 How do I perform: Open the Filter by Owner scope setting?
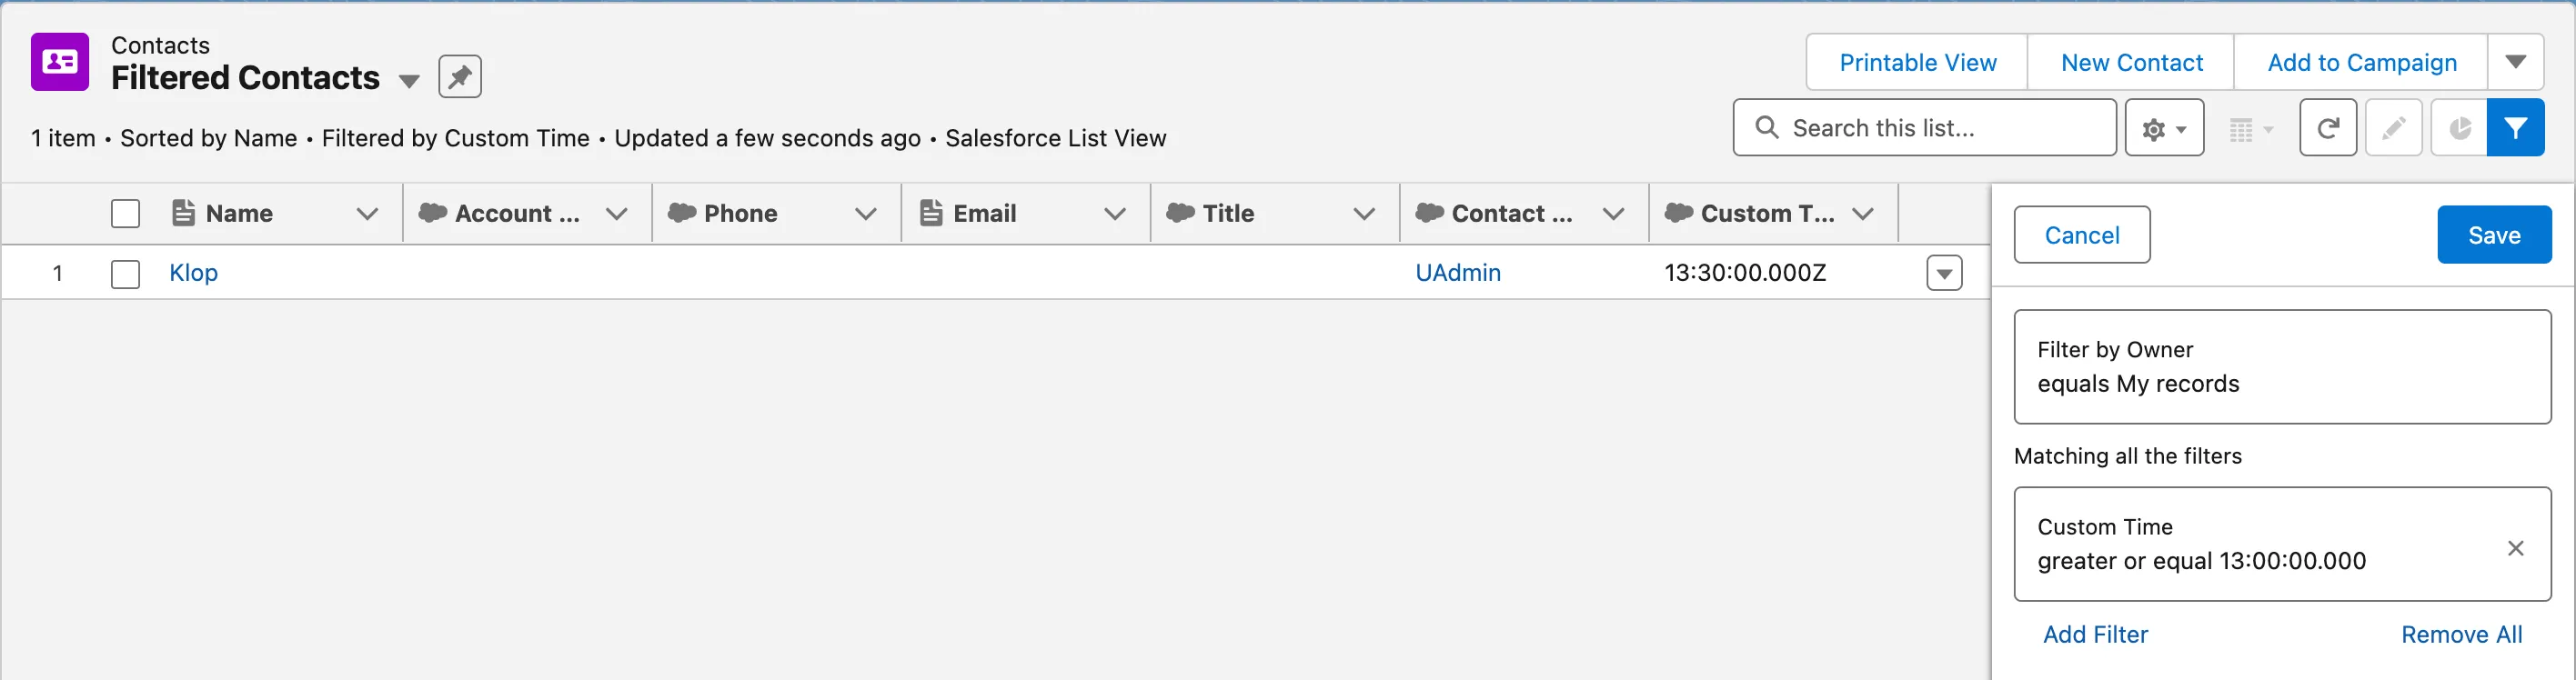coord(2281,366)
